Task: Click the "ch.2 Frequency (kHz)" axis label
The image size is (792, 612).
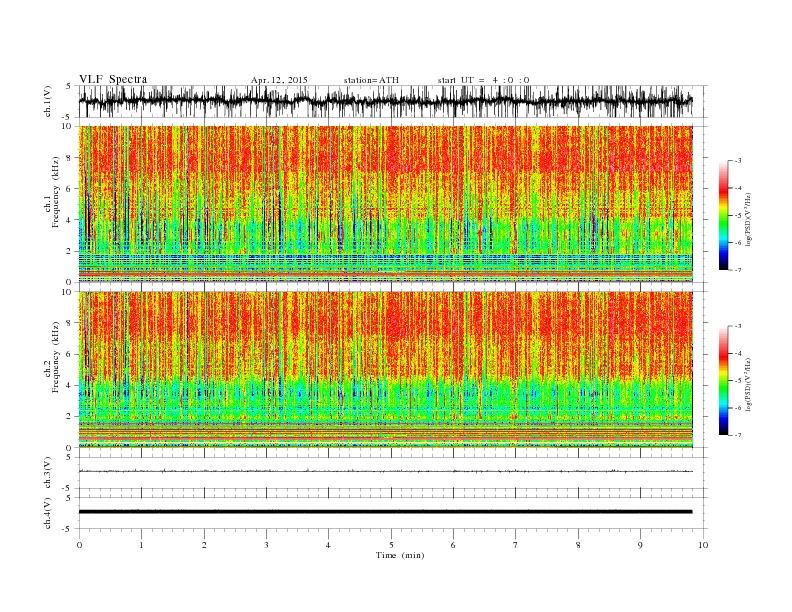Action: [52, 358]
